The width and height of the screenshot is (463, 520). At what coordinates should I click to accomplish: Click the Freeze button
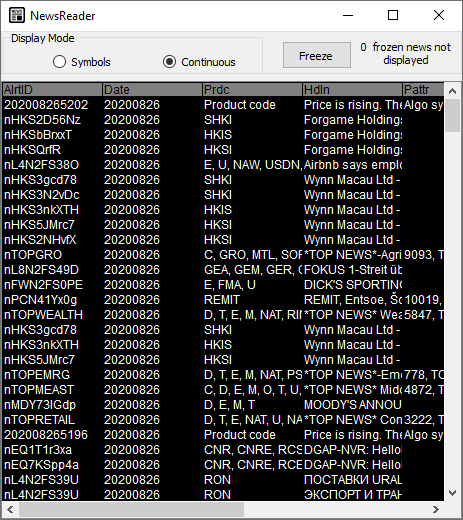click(x=317, y=55)
